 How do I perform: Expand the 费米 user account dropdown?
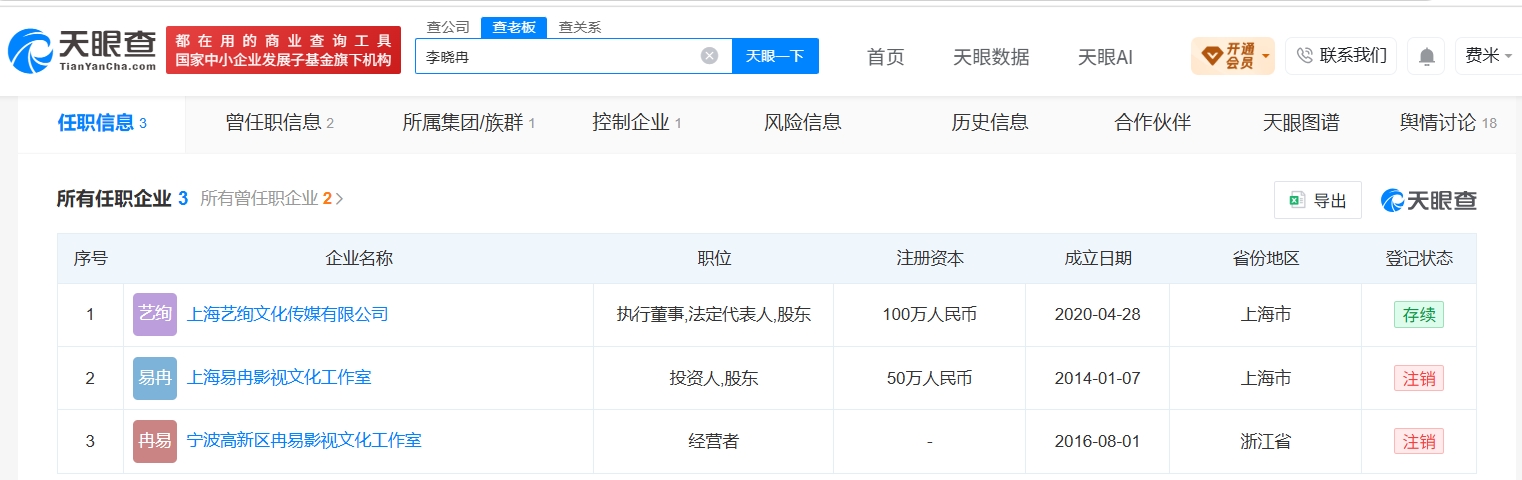pos(1488,56)
